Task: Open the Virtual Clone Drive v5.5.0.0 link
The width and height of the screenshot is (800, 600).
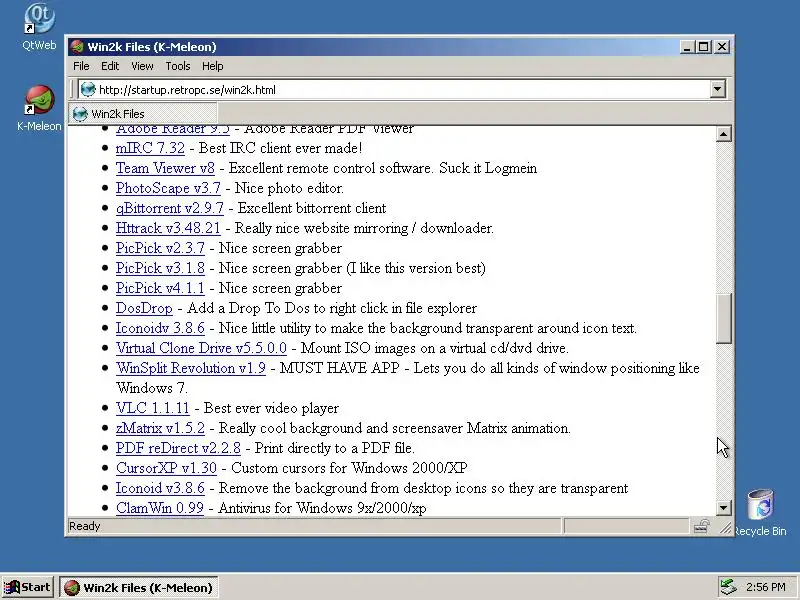Action: [201, 348]
